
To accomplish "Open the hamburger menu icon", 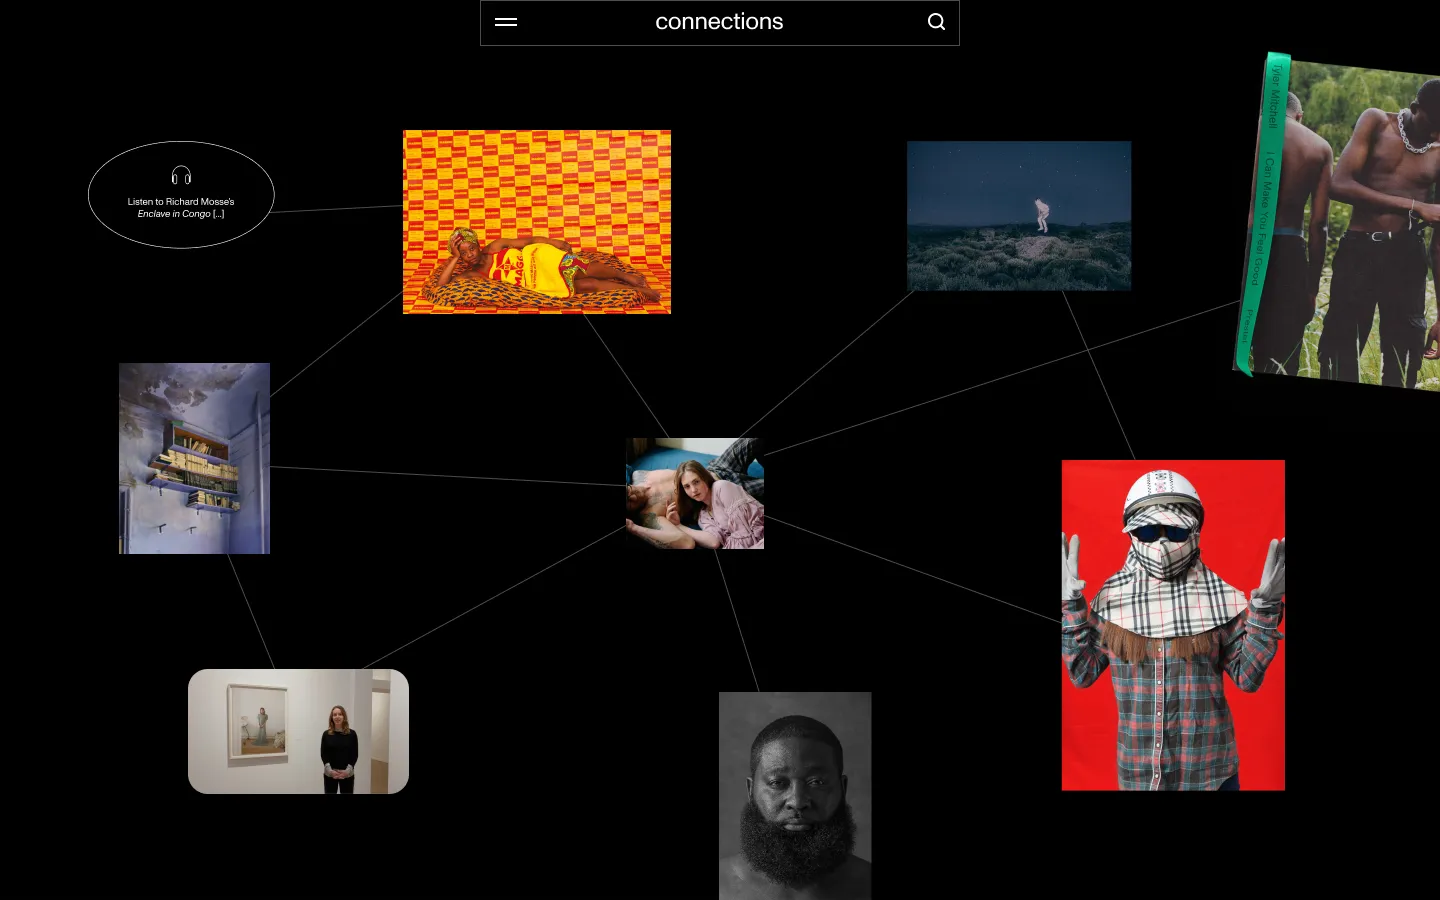I will 506,22.
